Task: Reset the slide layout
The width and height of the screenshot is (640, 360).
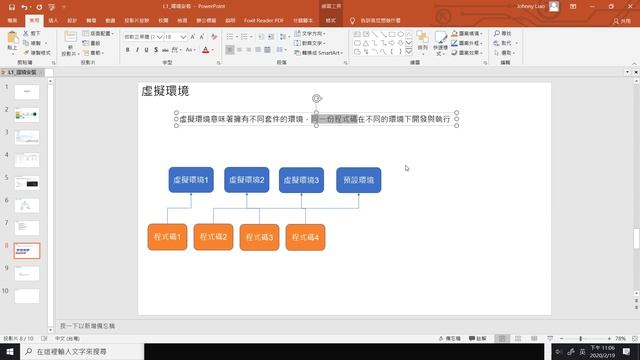Action: coord(92,43)
